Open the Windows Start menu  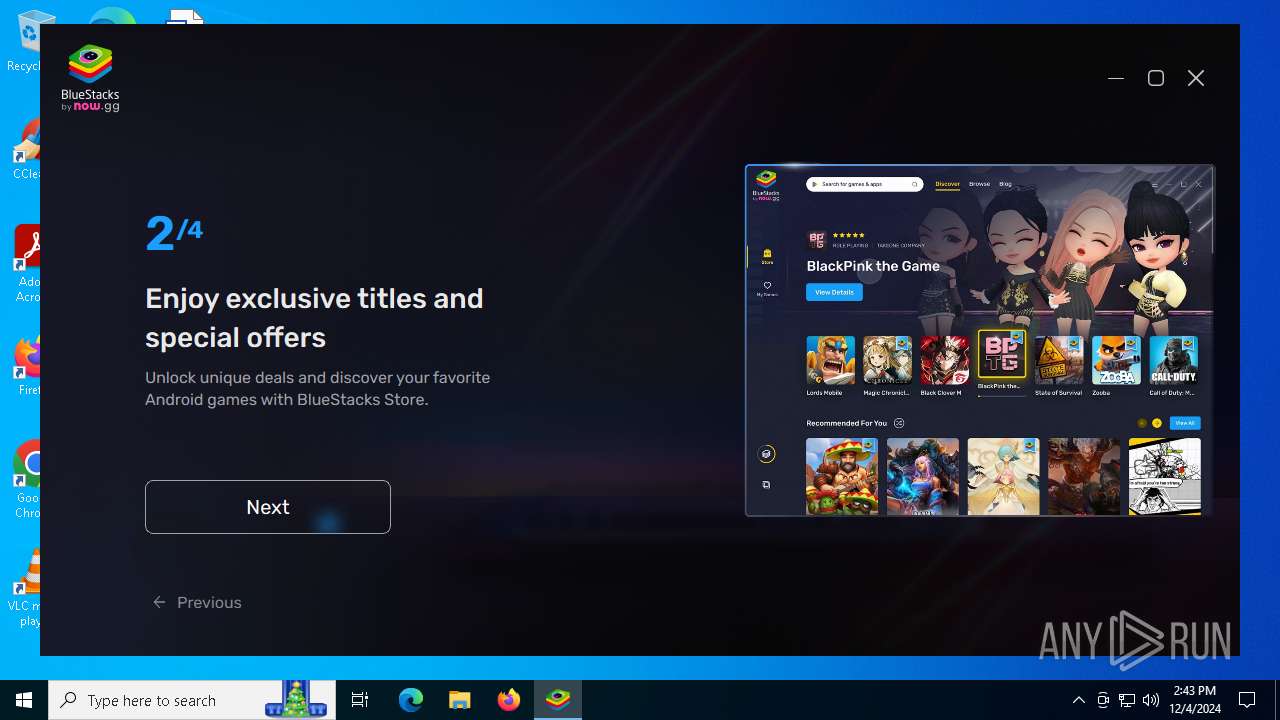tap(24, 700)
